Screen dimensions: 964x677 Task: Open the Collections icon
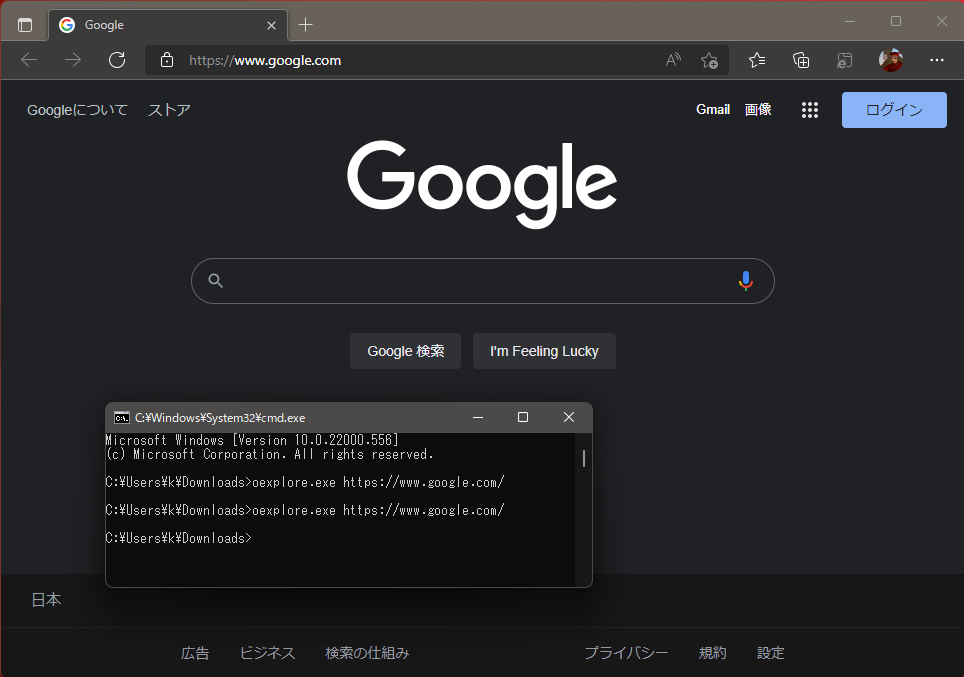[x=801, y=60]
